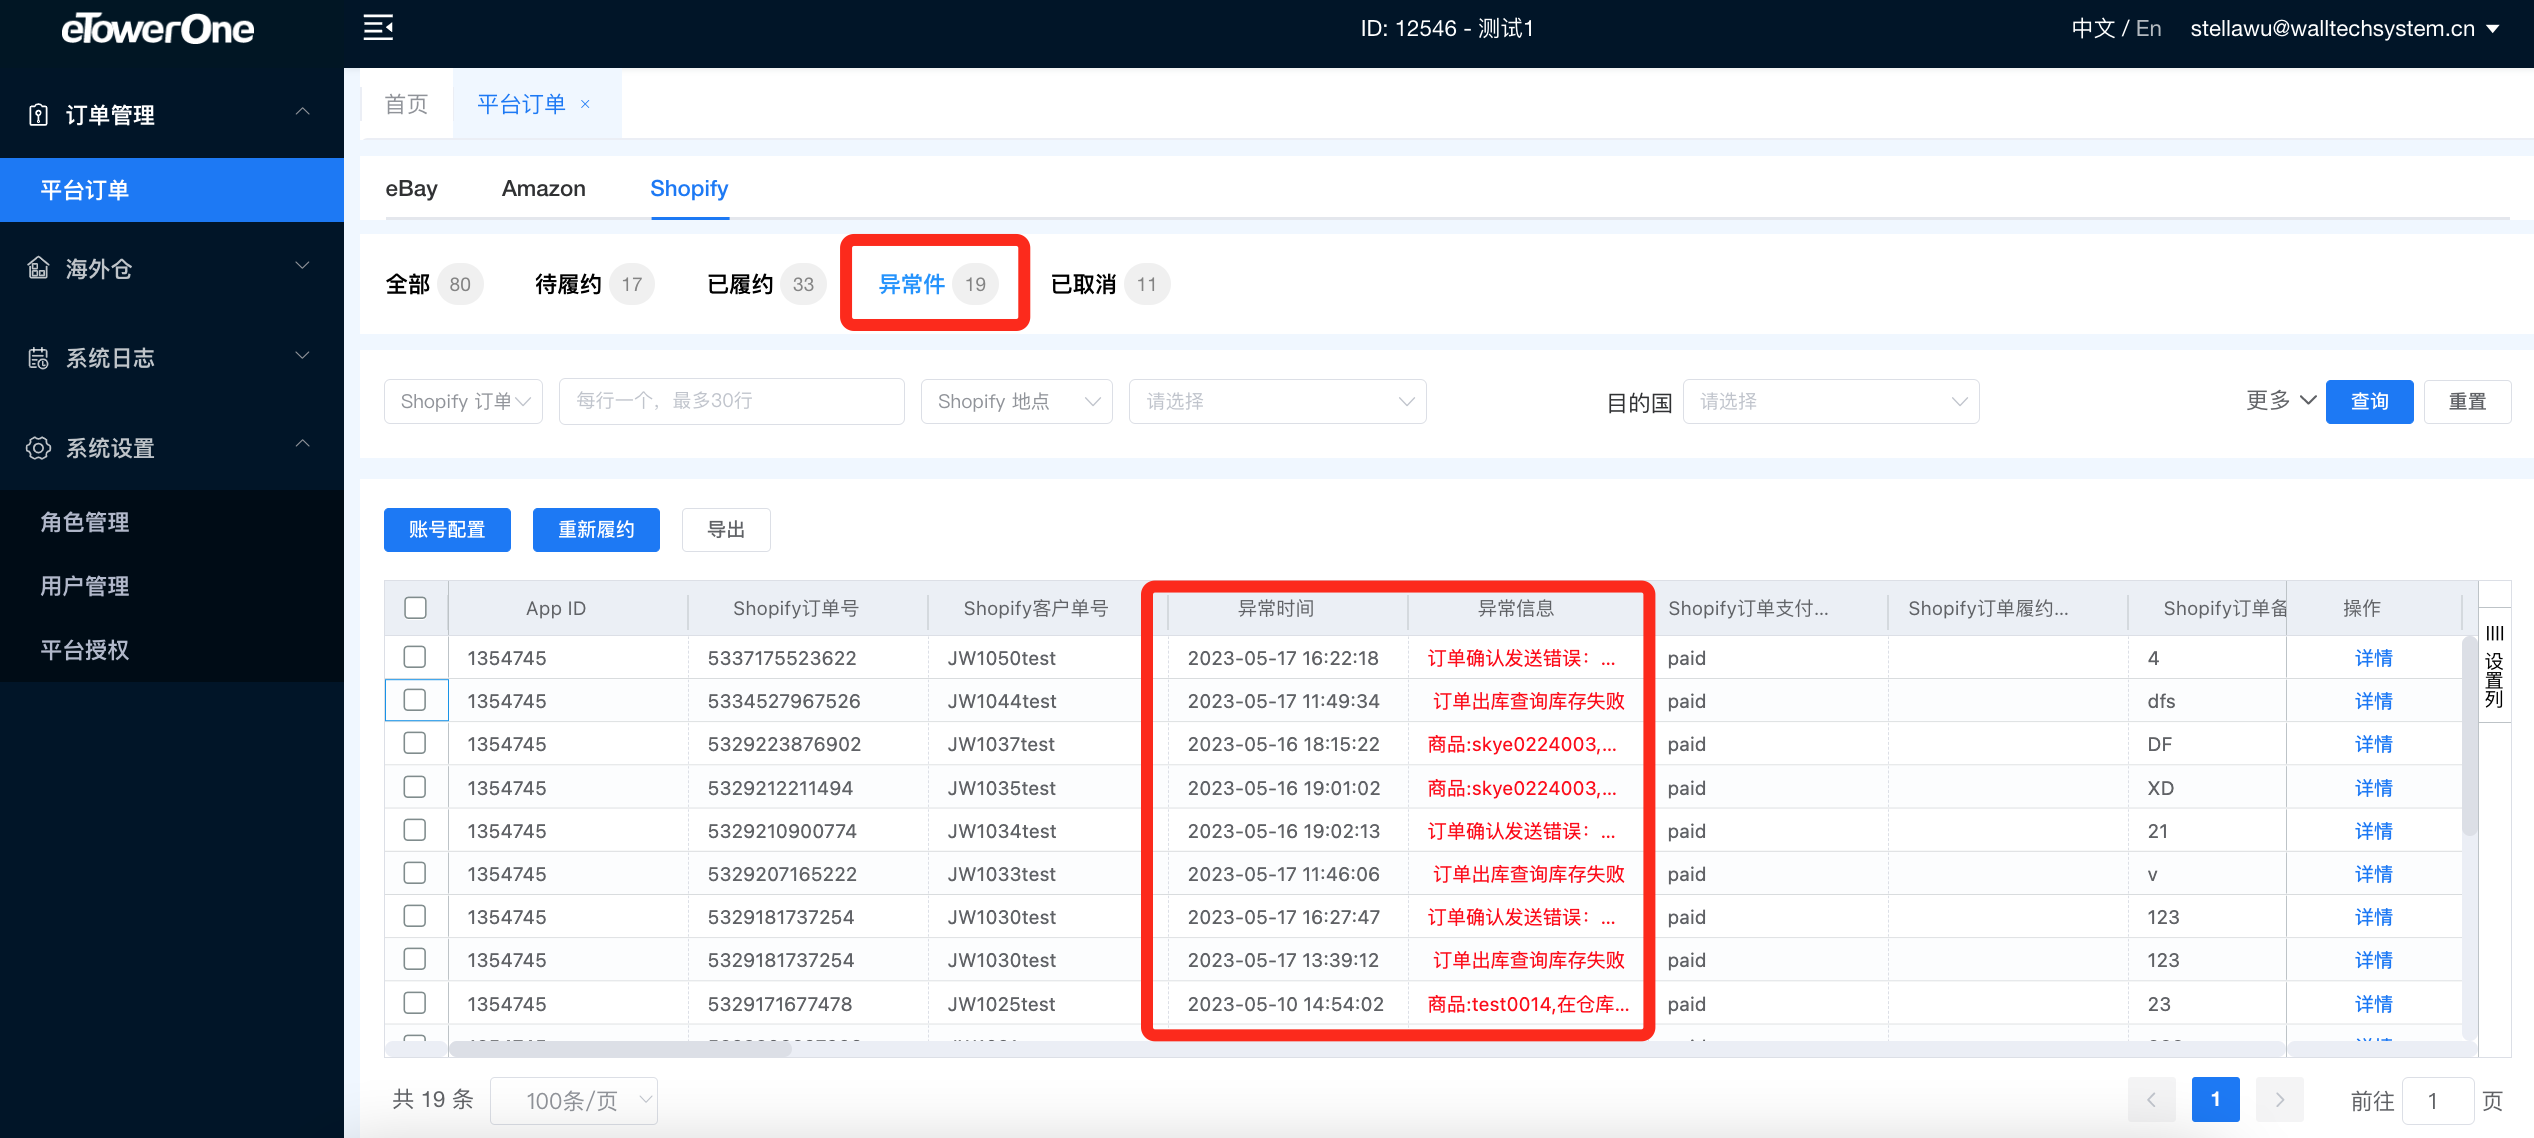Open 详情 for order 5329171677478

[2373, 1003]
